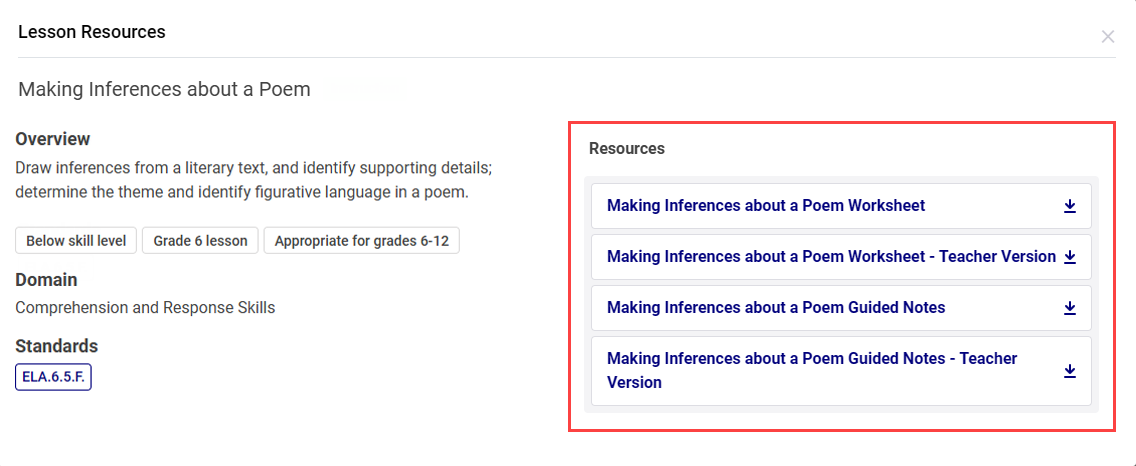Click the Grade 6 lesson tag

[200, 241]
